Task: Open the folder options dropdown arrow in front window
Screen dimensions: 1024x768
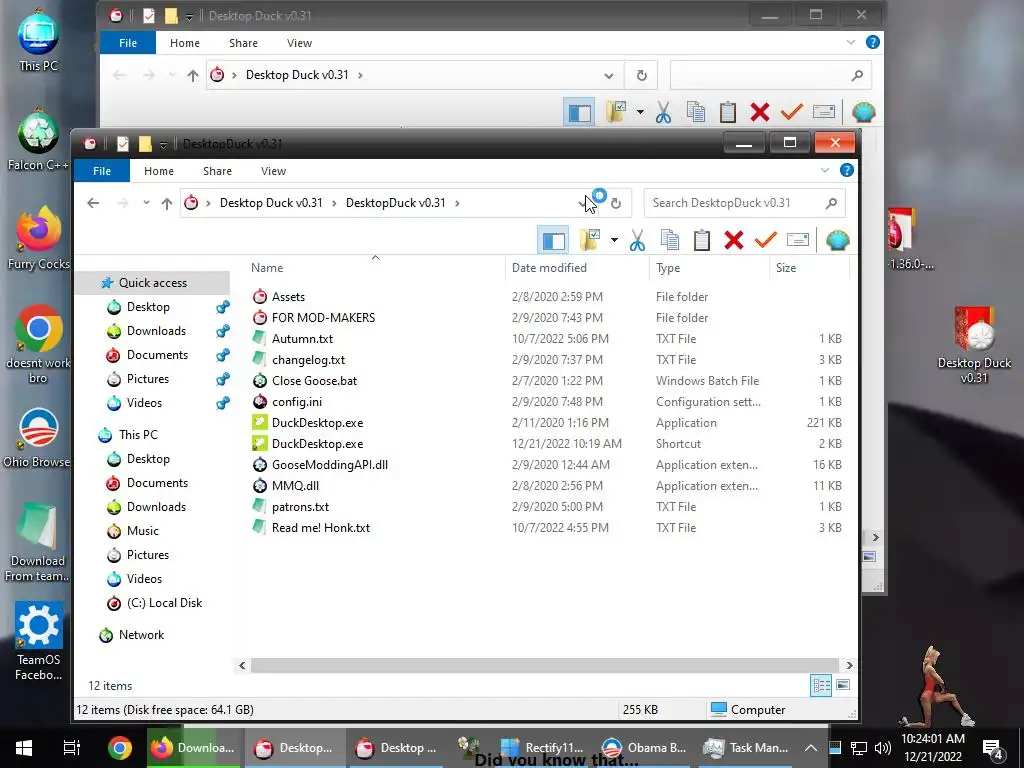Action: (x=614, y=240)
